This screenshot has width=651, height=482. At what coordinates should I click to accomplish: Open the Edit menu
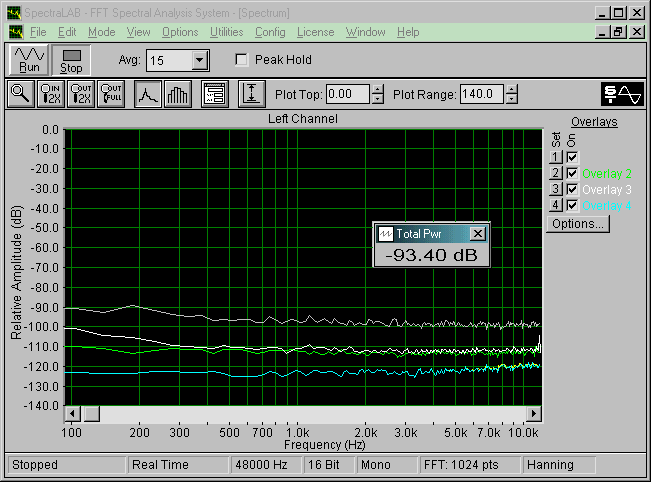click(67, 32)
